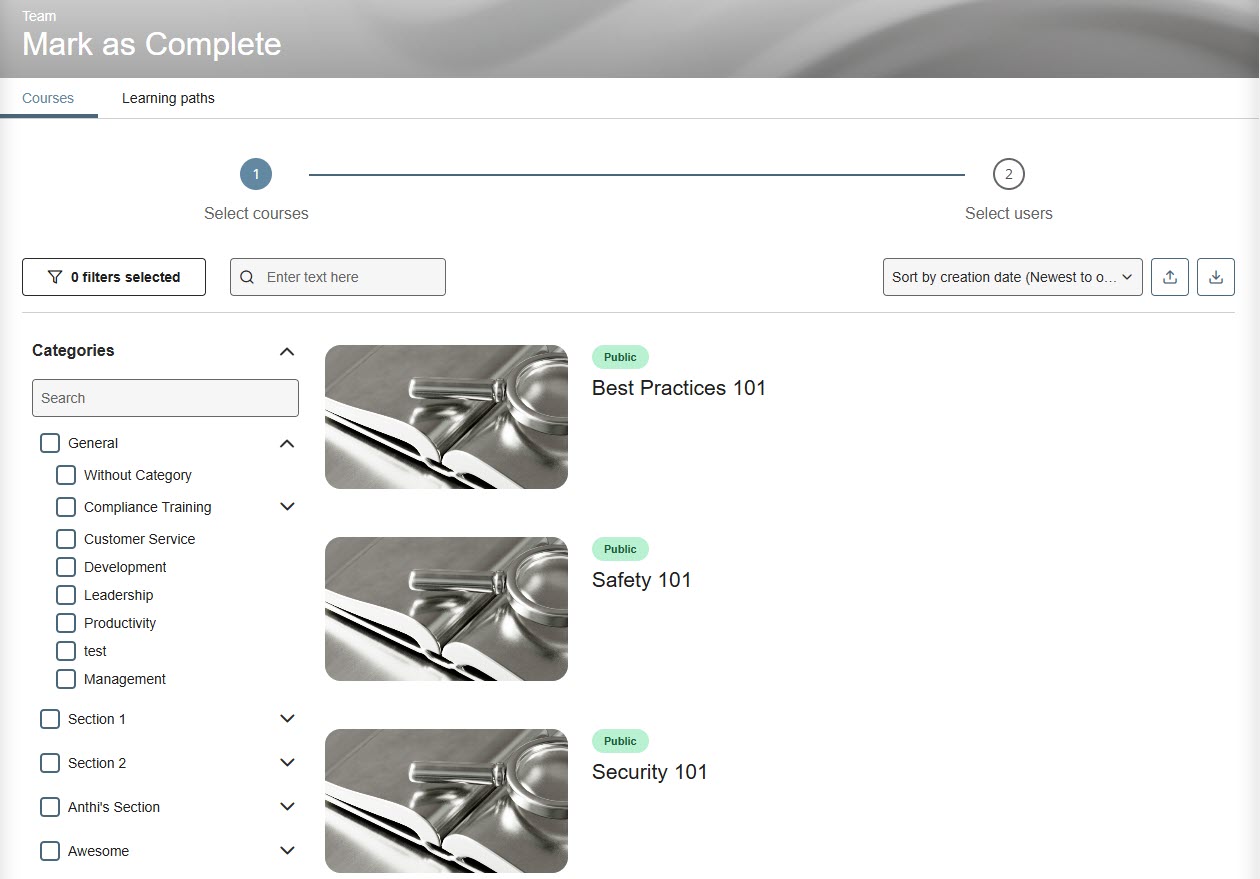The height and width of the screenshot is (879, 1260).
Task: Expand the Compliance Training subcategories
Action: [x=287, y=507]
